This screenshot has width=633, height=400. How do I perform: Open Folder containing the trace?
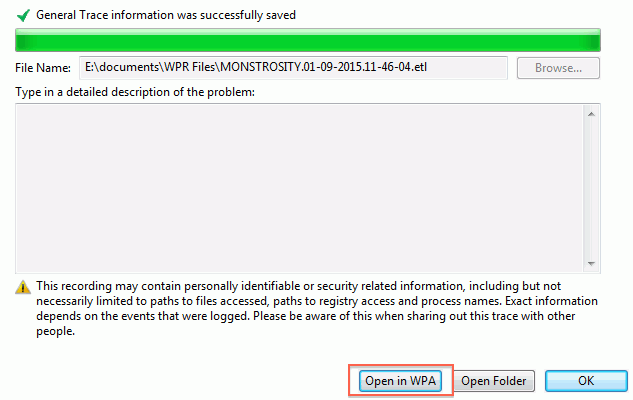point(493,381)
